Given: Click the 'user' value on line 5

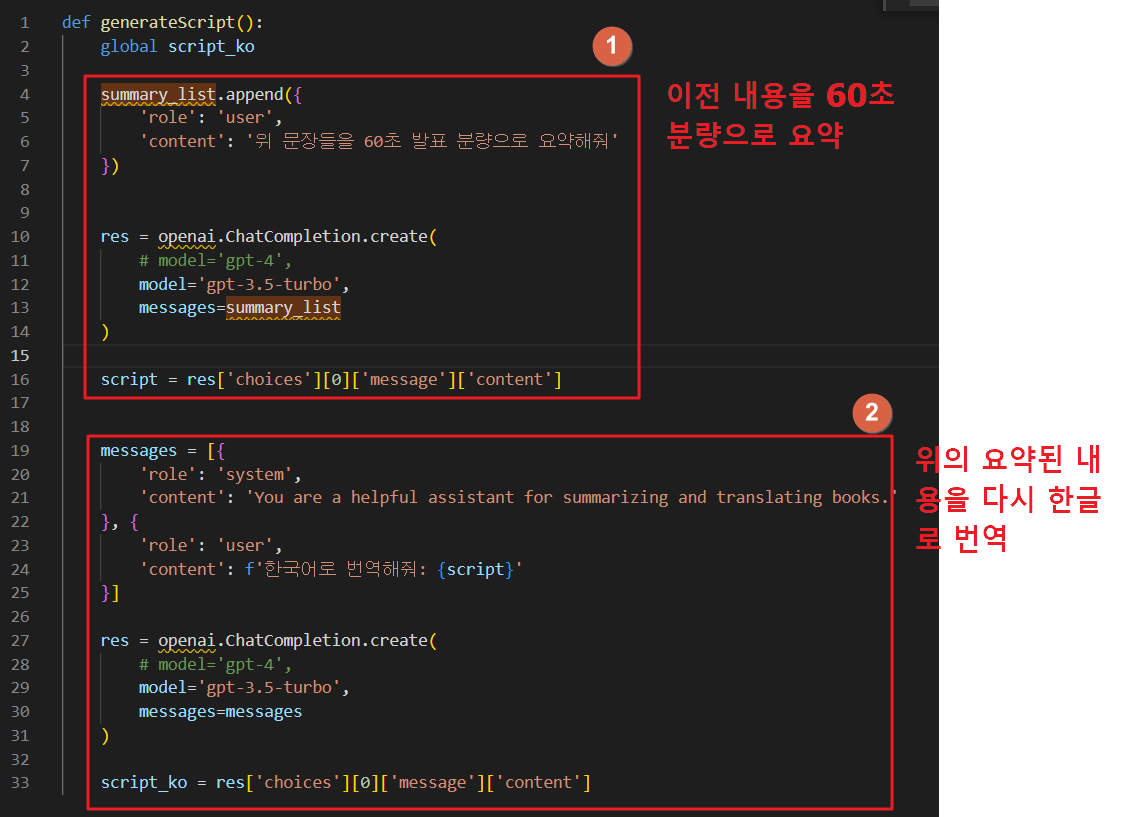Looking at the screenshot, I should tap(245, 118).
